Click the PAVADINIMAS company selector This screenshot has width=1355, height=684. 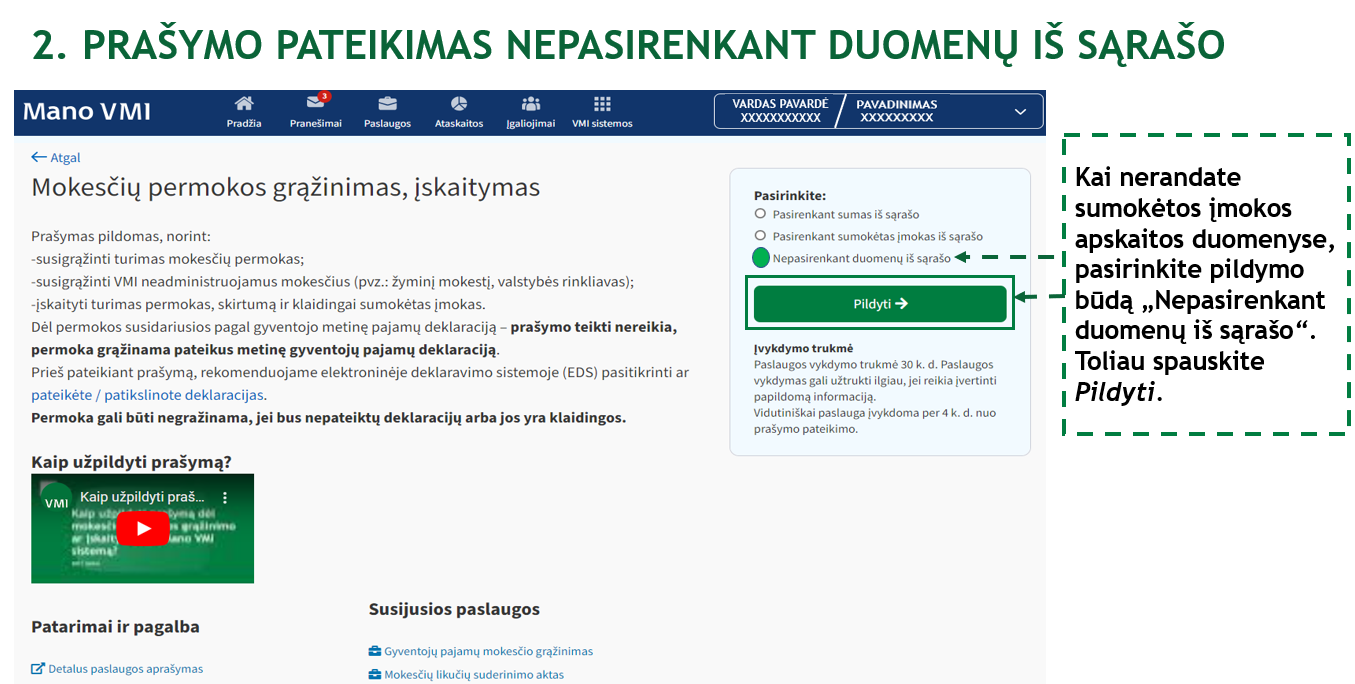[x=896, y=111]
